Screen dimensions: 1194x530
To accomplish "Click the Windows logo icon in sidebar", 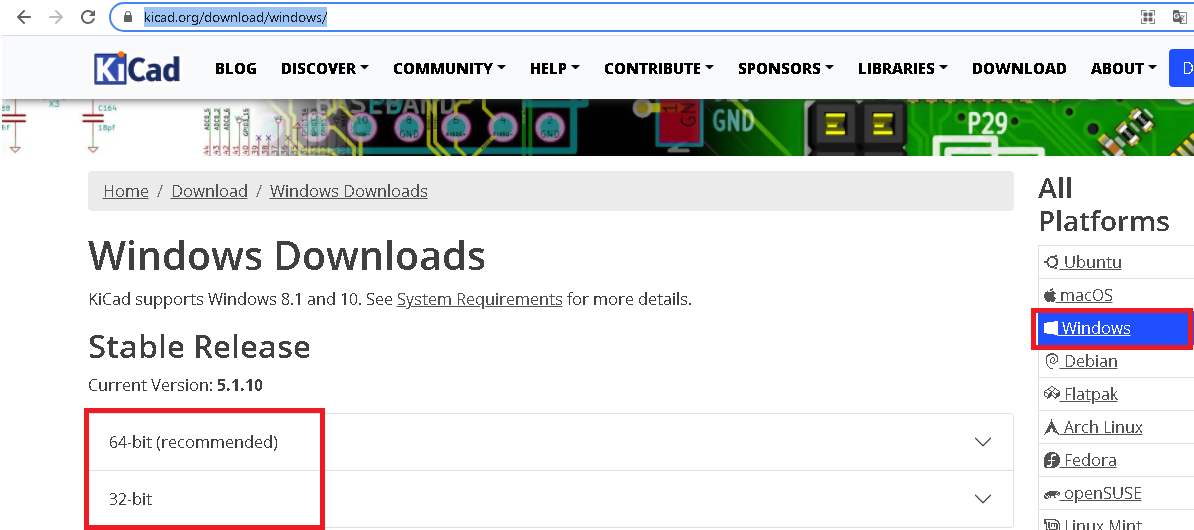I will click(x=1052, y=328).
